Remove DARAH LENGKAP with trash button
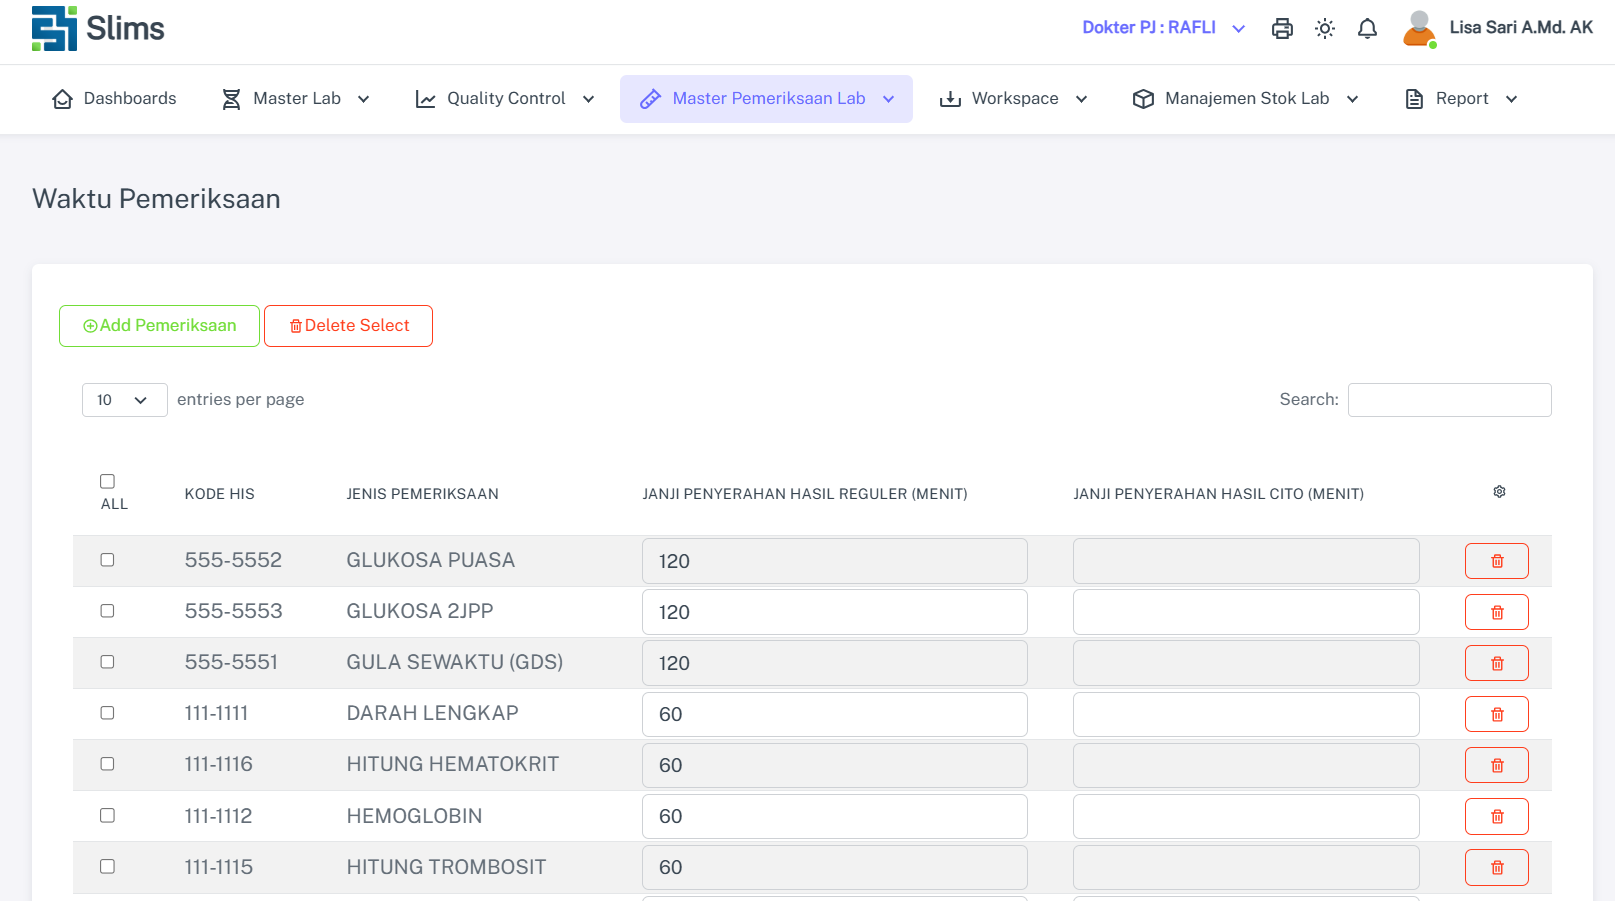The image size is (1615, 901). pos(1496,714)
